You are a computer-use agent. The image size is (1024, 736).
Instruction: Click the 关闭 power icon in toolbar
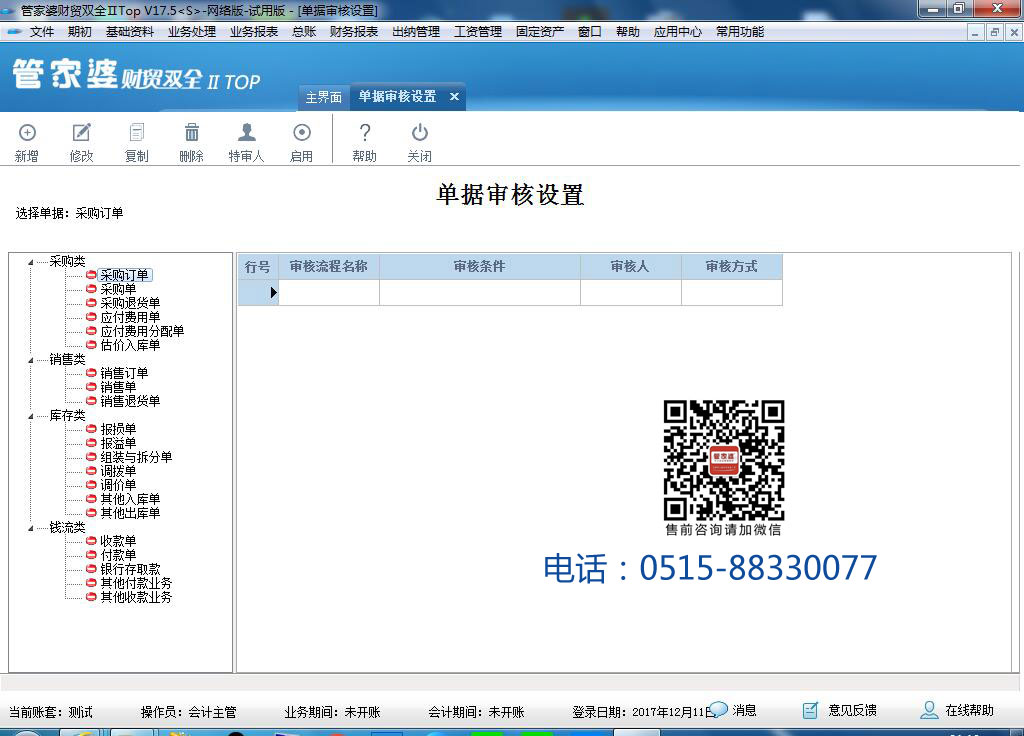[419, 133]
